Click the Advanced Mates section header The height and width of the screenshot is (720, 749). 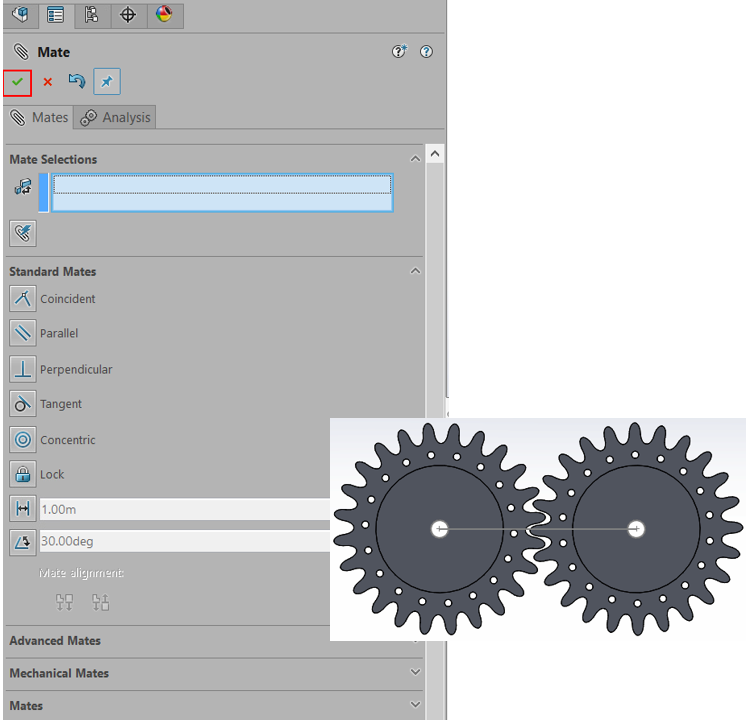point(55,641)
